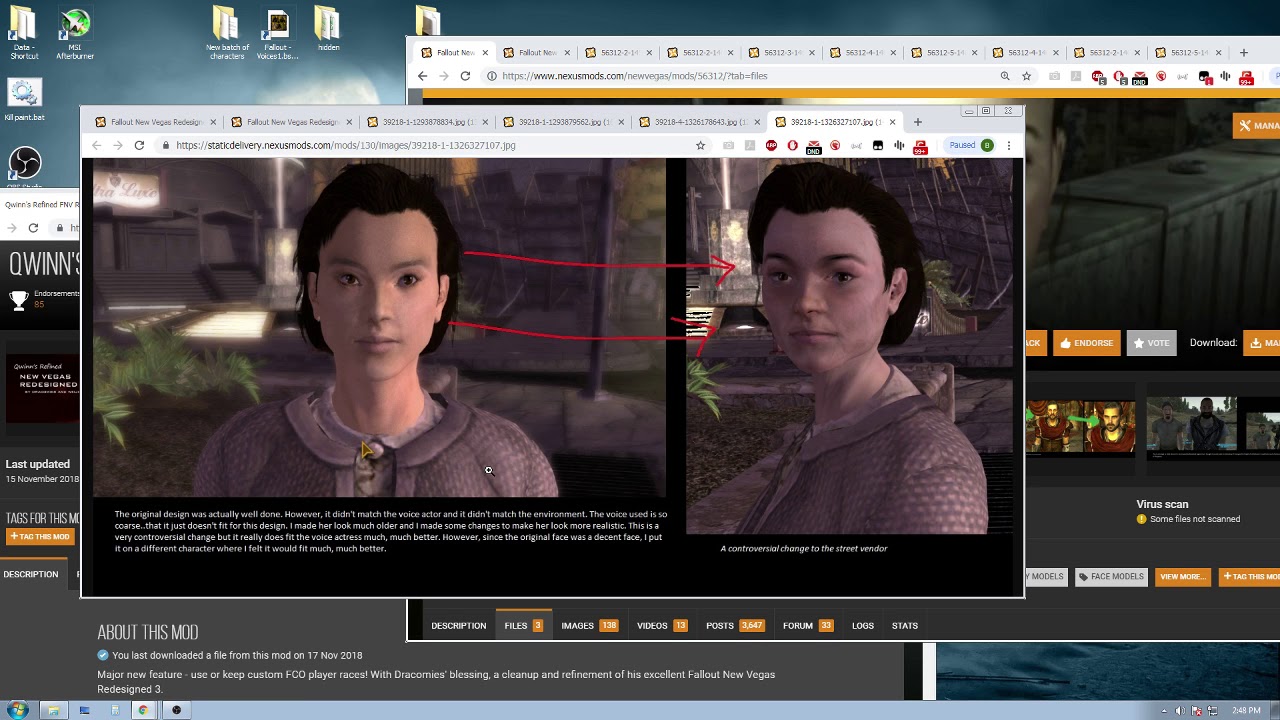Bookmark nexusmods page in back window

[x=1026, y=76]
